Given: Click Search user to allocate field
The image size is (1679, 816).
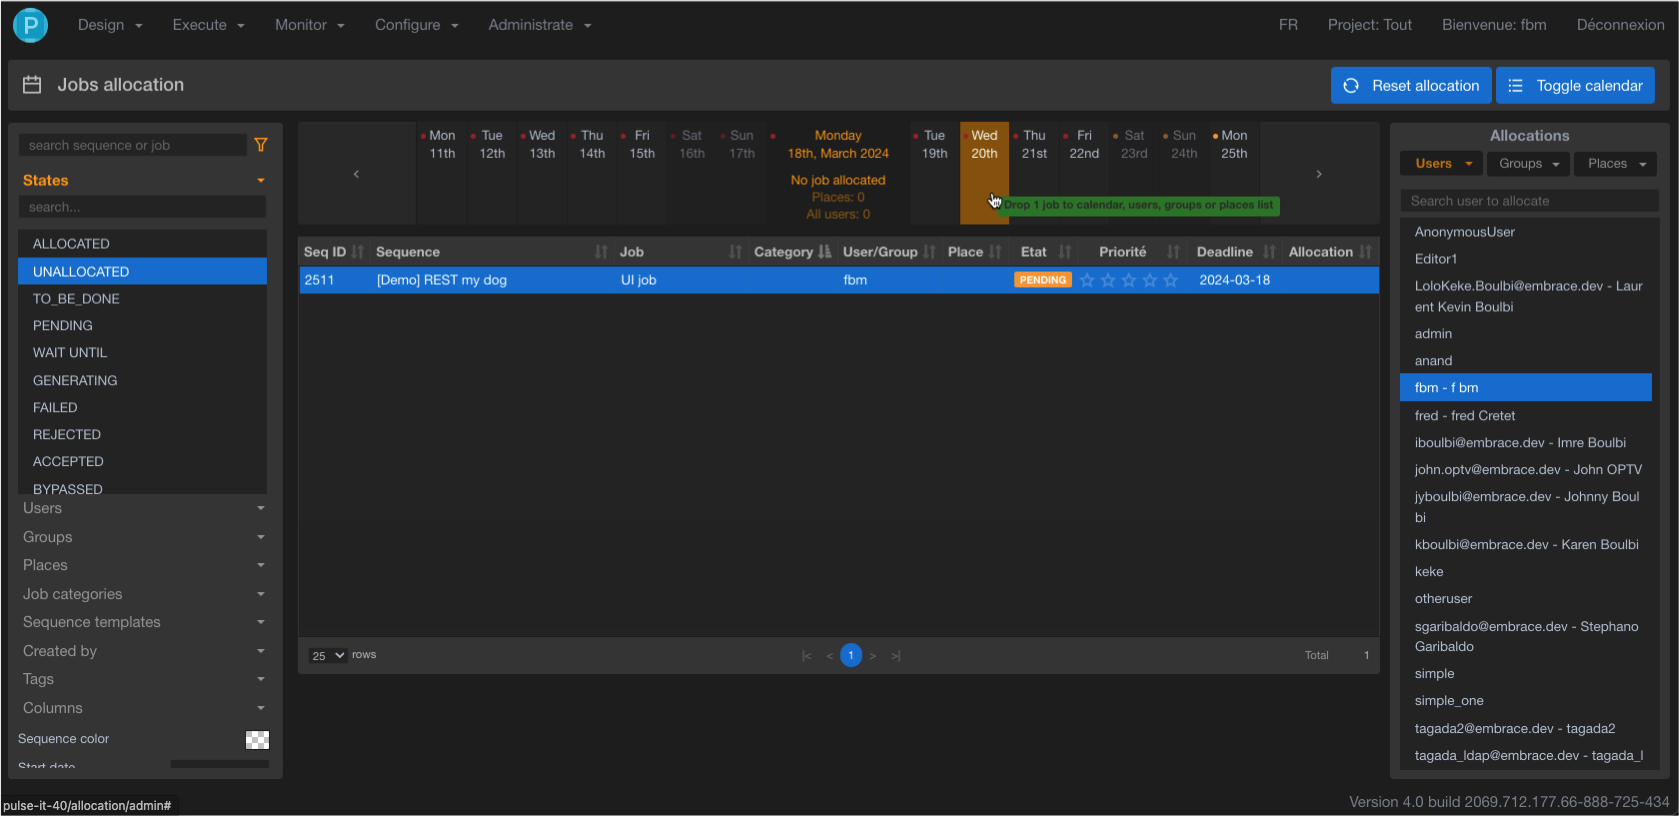Looking at the screenshot, I should [x=1529, y=201].
